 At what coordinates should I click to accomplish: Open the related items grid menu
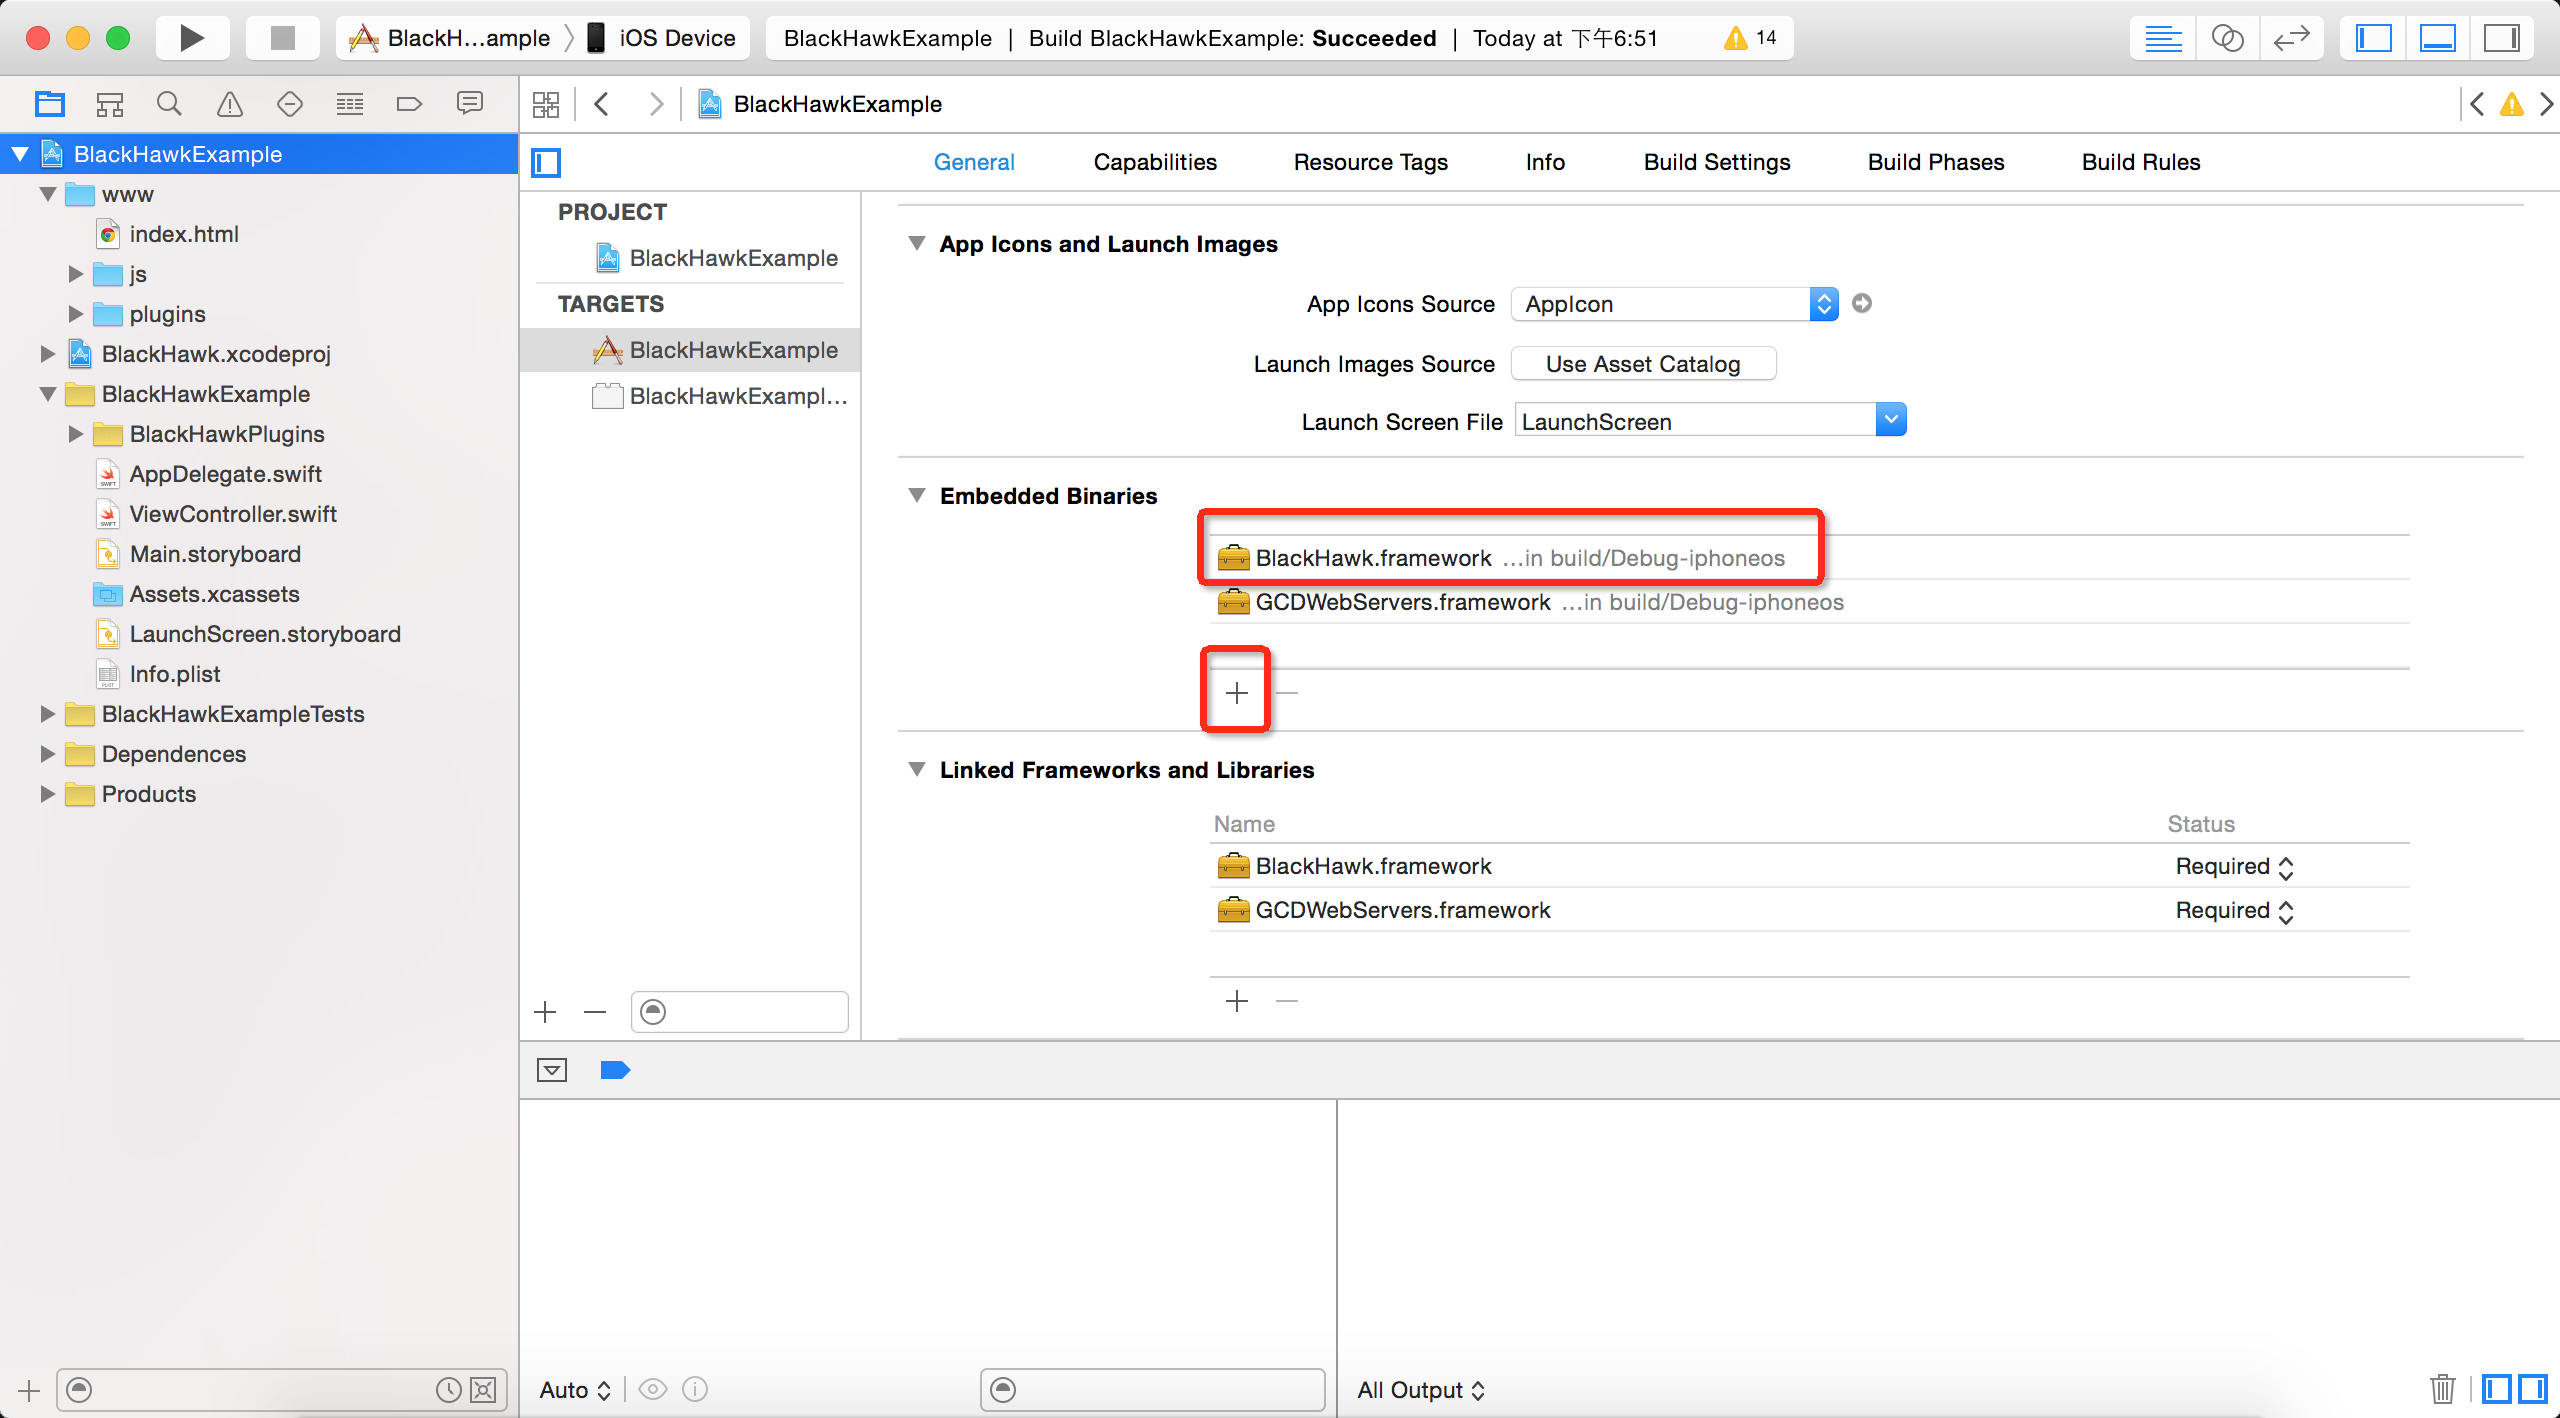[x=546, y=104]
